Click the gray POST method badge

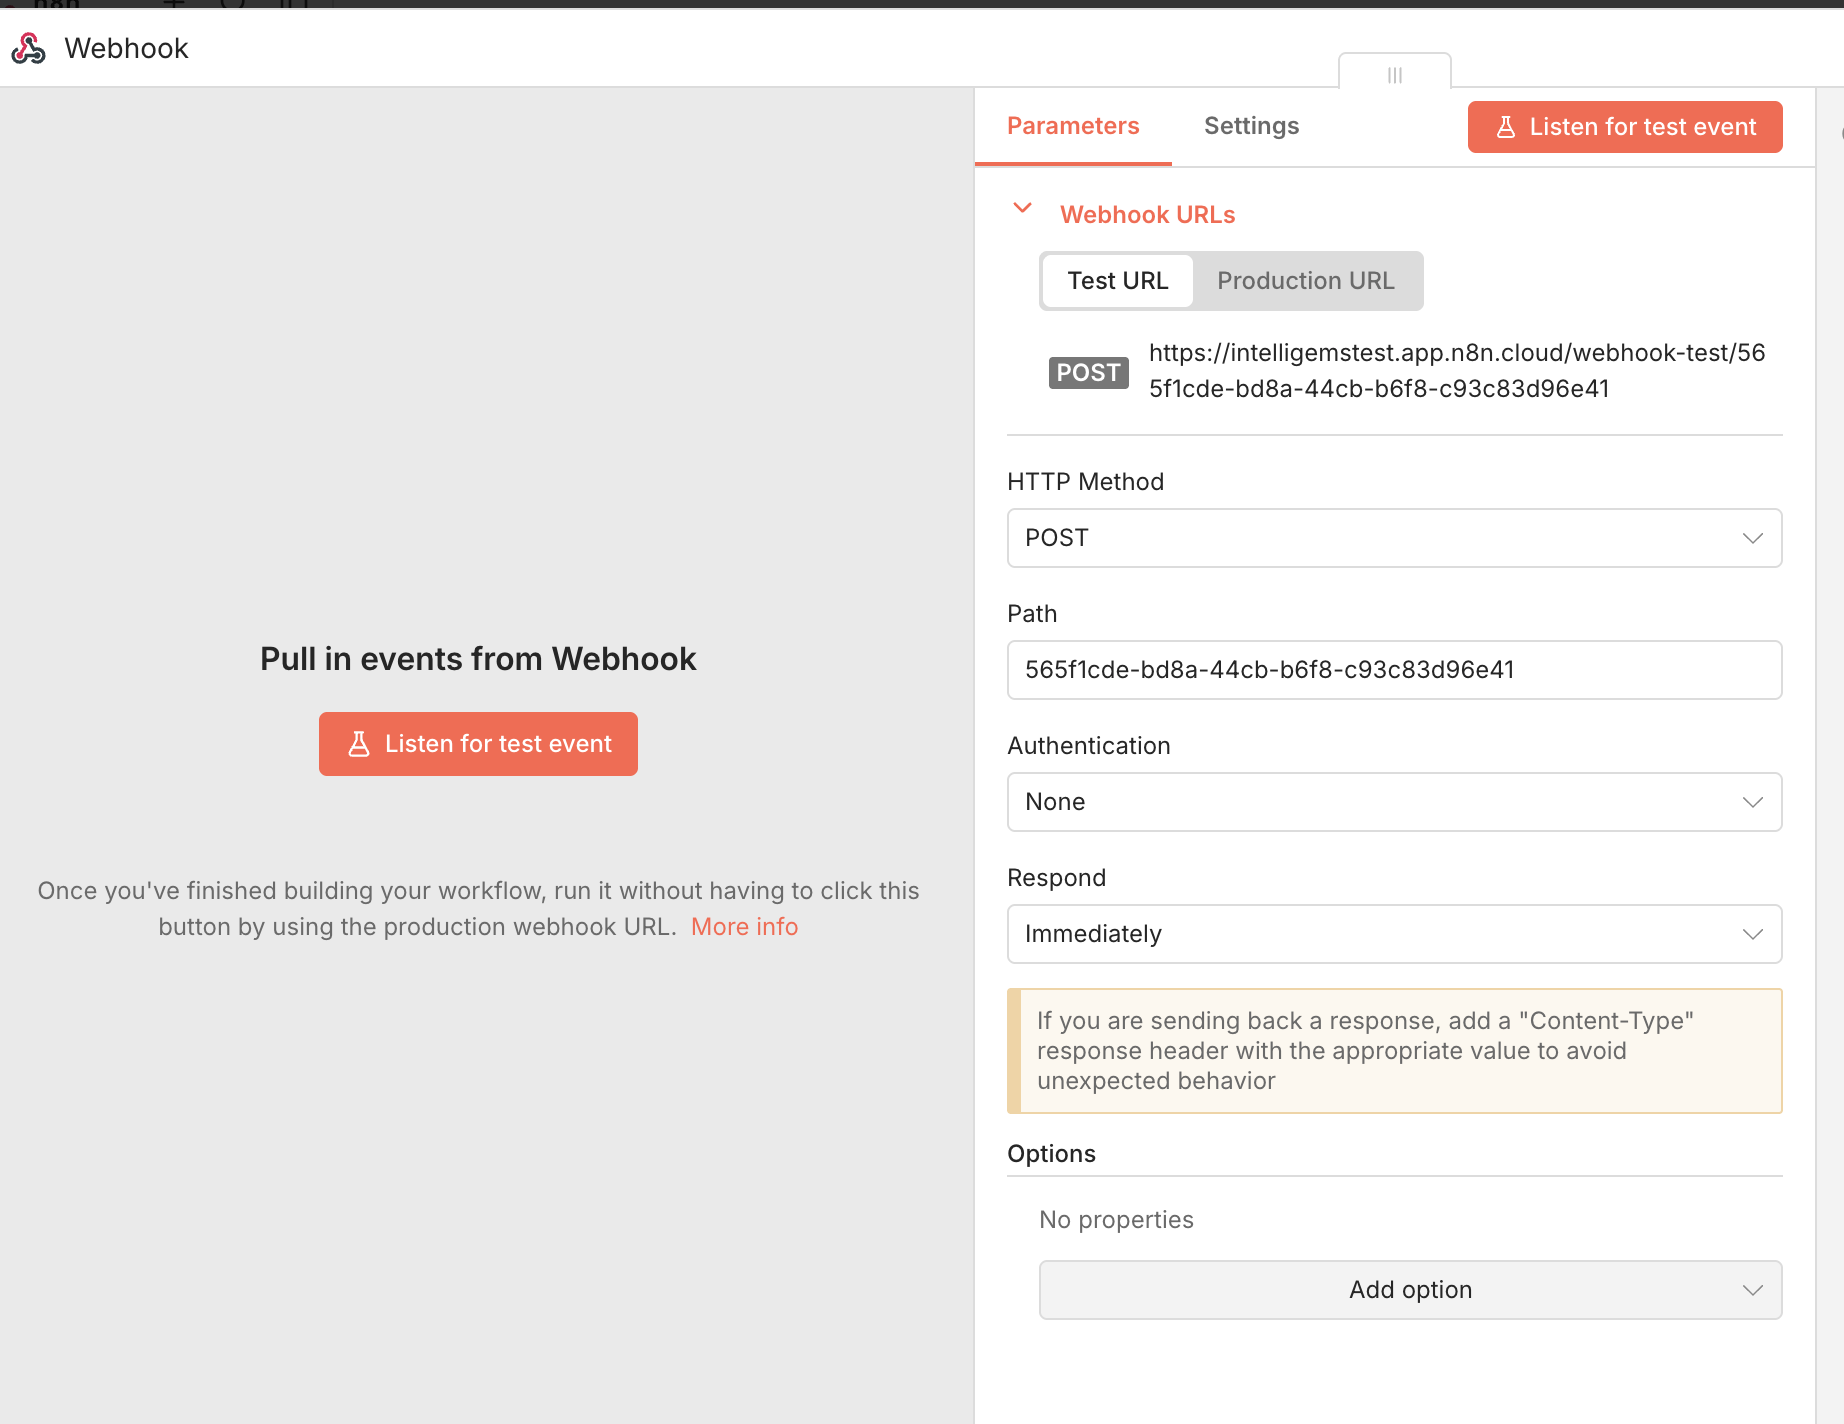[x=1088, y=372]
